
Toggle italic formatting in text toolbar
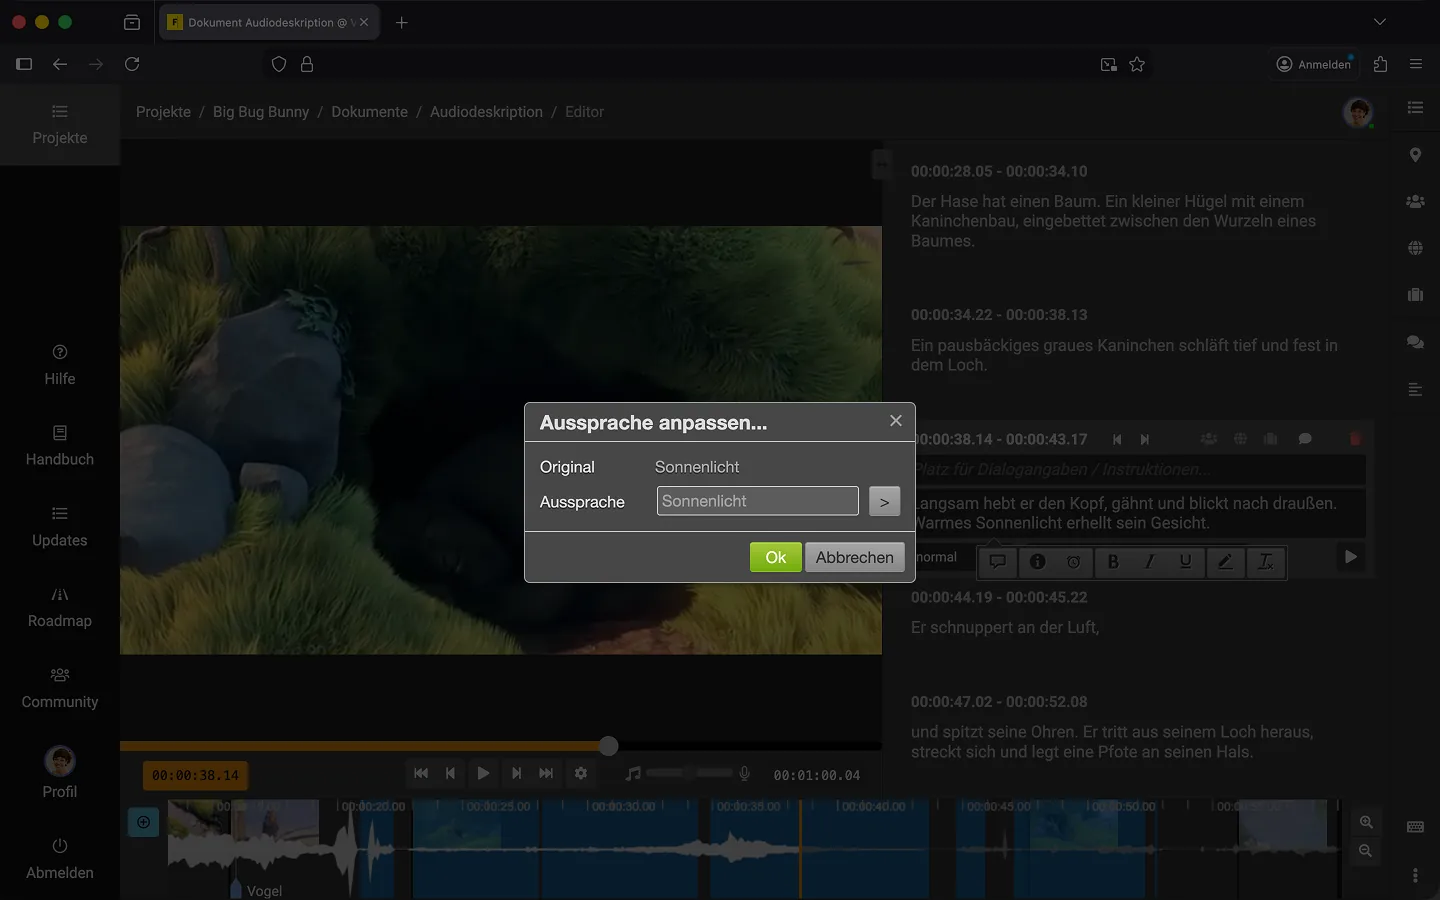(1149, 562)
